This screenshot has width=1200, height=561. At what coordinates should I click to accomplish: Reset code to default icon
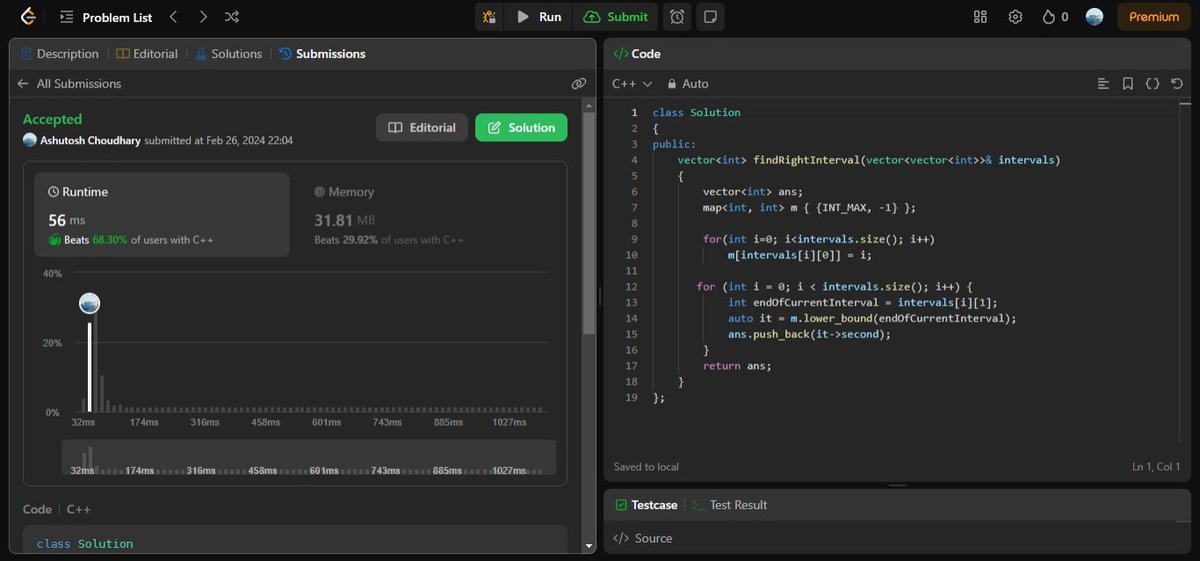(x=1177, y=84)
